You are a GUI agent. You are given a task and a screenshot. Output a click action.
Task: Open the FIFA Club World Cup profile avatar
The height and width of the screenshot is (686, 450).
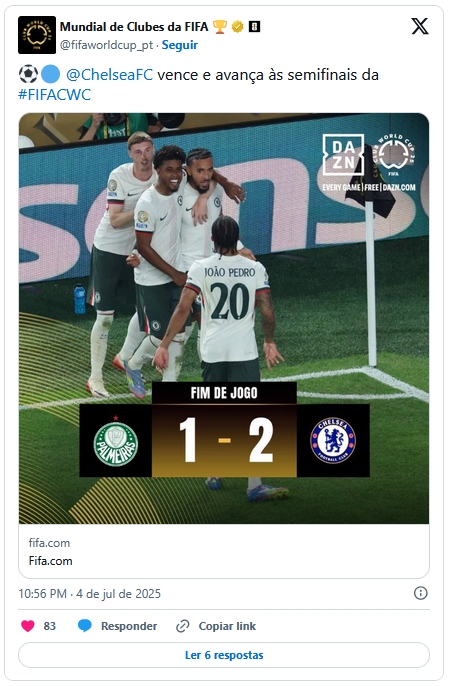pyautogui.click(x=37, y=35)
